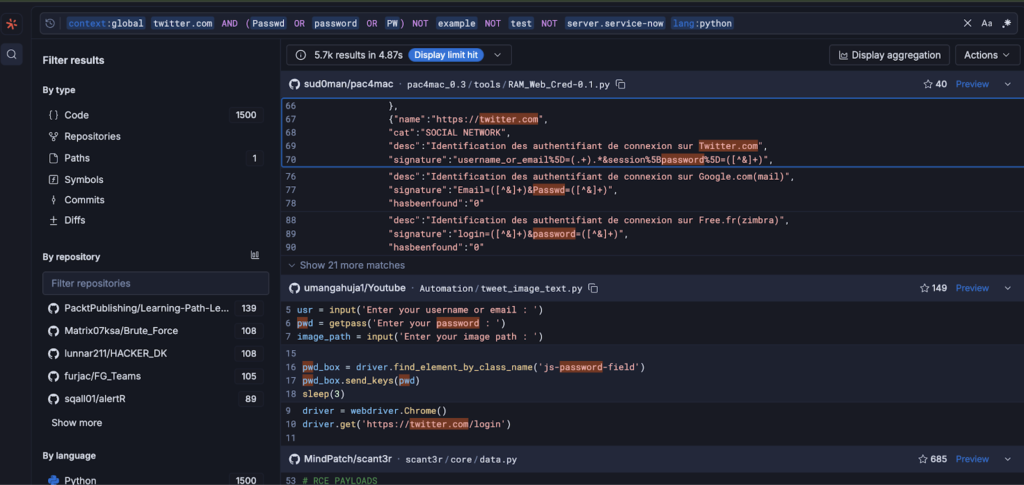1024x485 pixels.
Task: Click the Diffs plus-minus icon
Action: (x=54, y=221)
